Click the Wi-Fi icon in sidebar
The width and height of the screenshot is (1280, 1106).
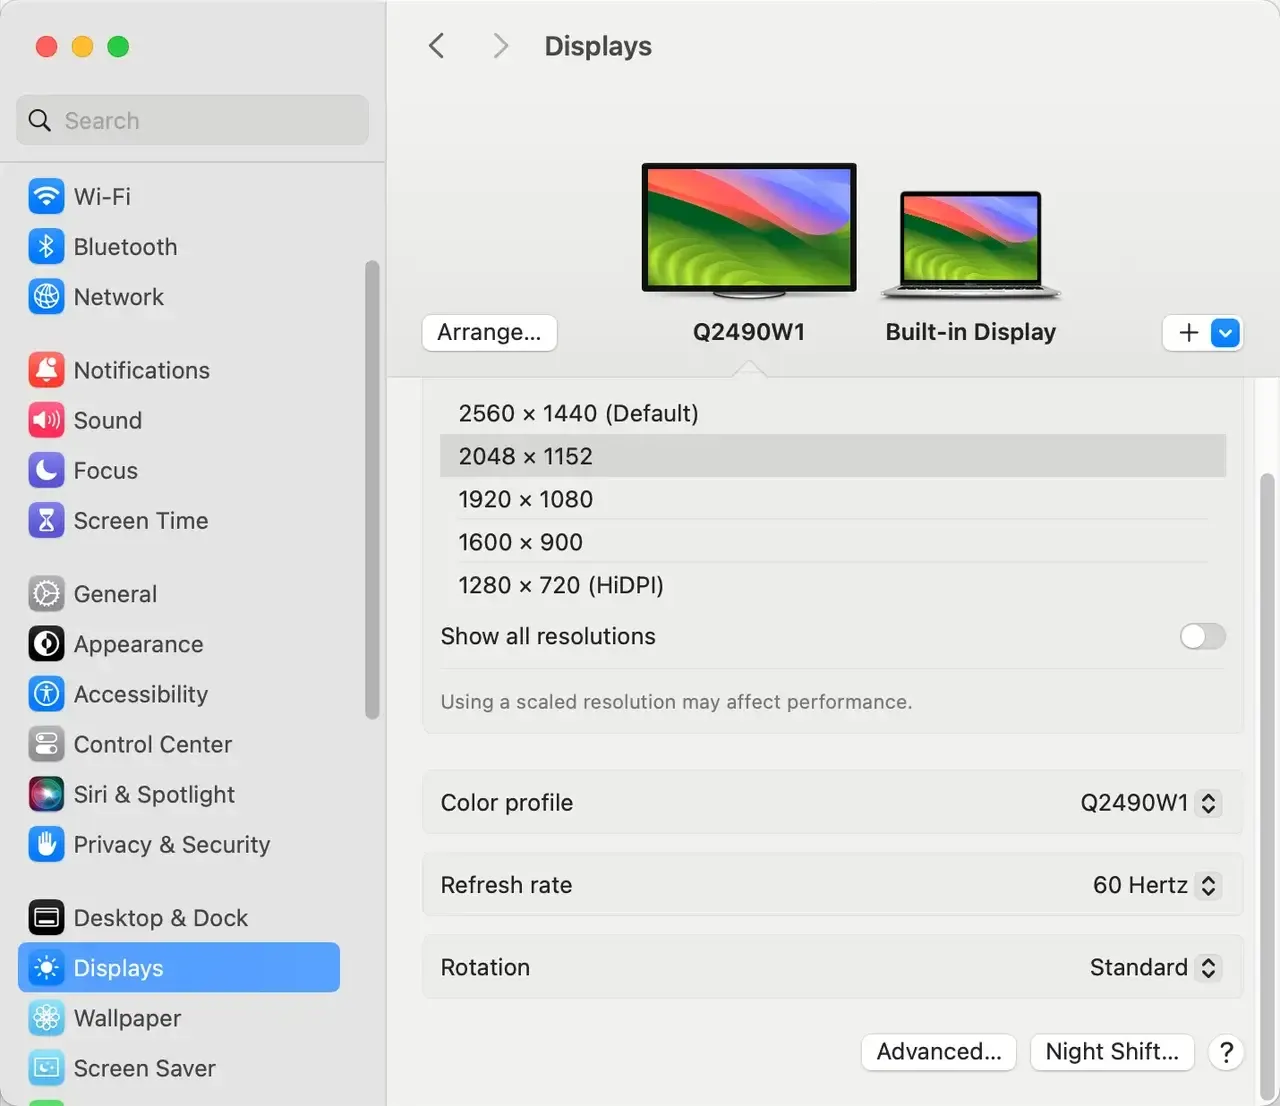(x=46, y=196)
